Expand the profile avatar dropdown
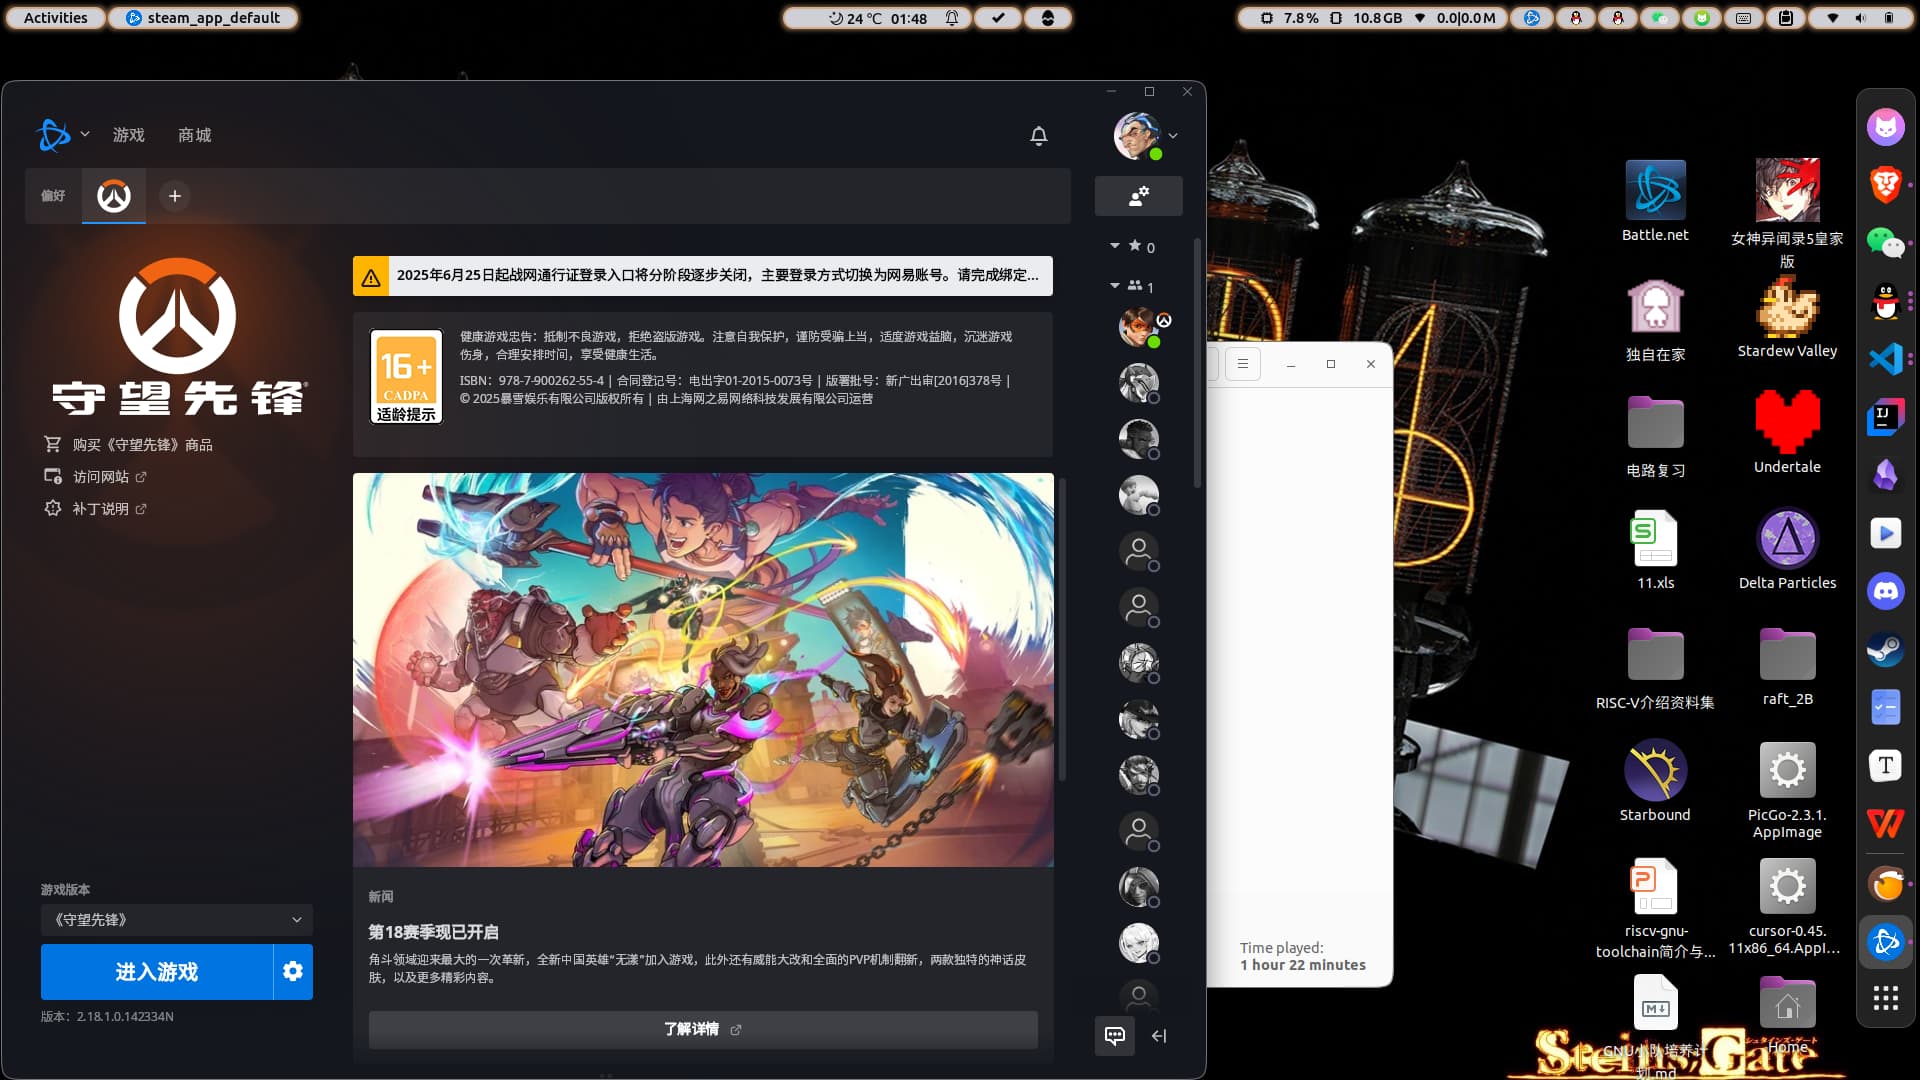 click(1172, 136)
